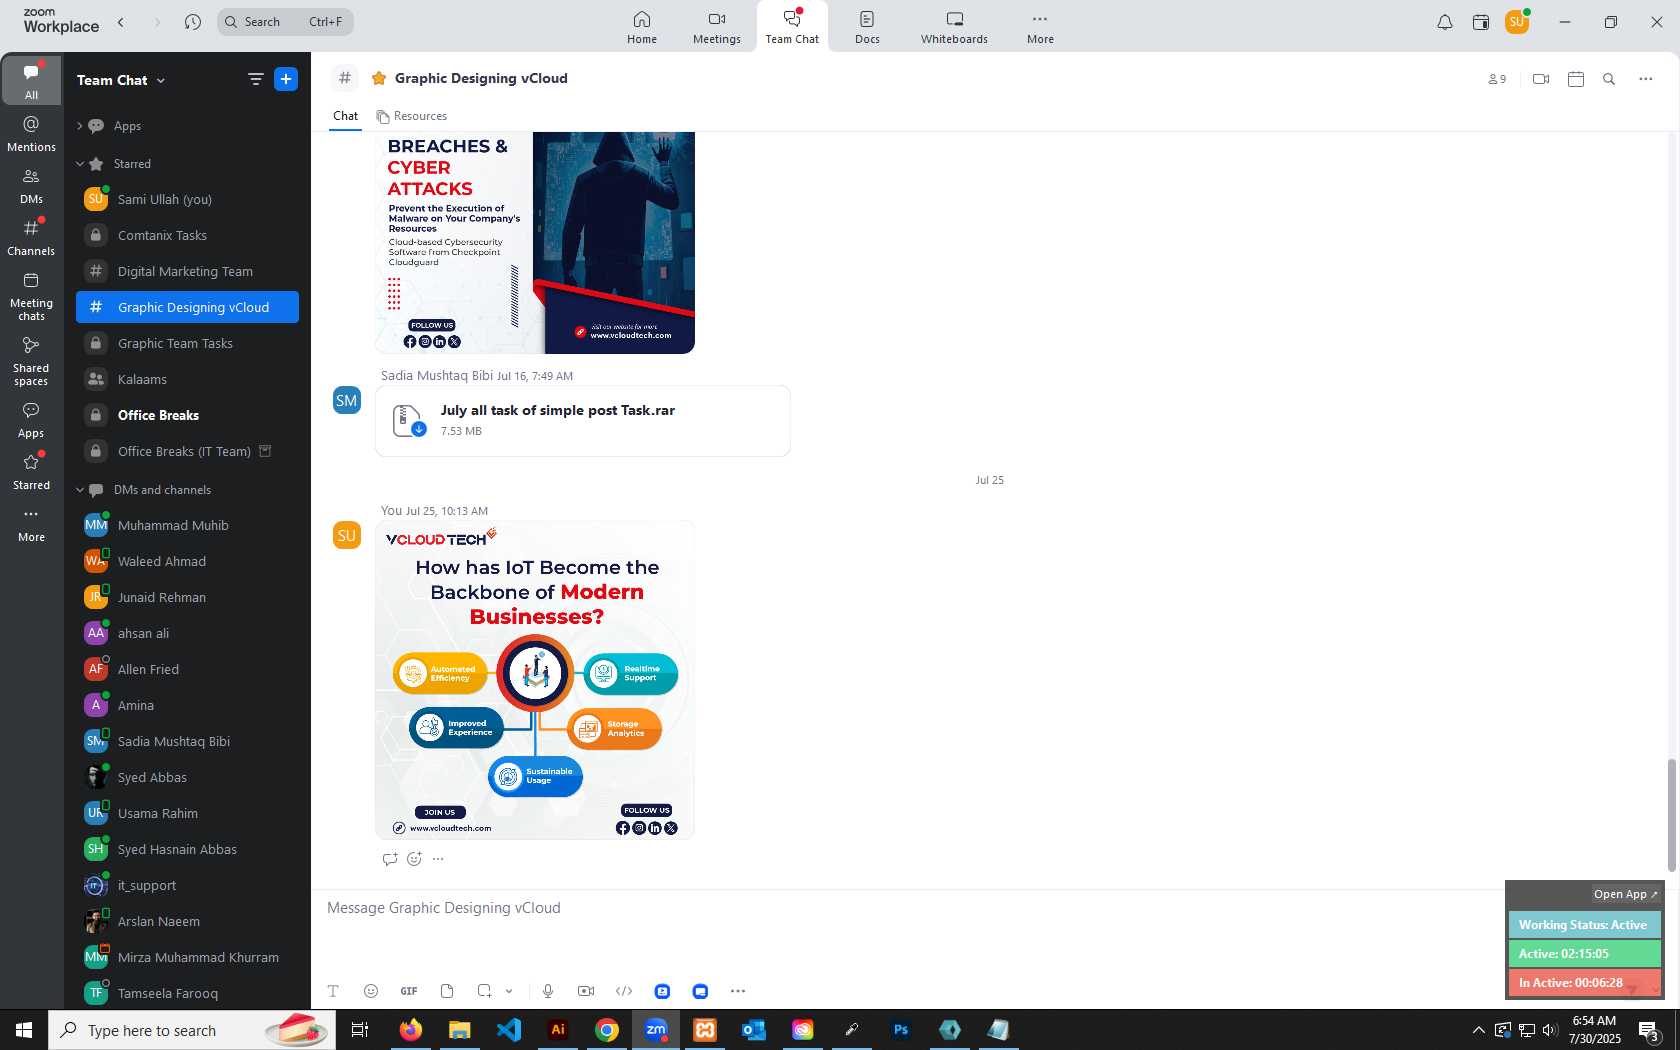Image resolution: width=1680 pixels, height=1050 pixels.
Task: Open Visual Studio Code from the taskbar
Action: [509, 1030]
